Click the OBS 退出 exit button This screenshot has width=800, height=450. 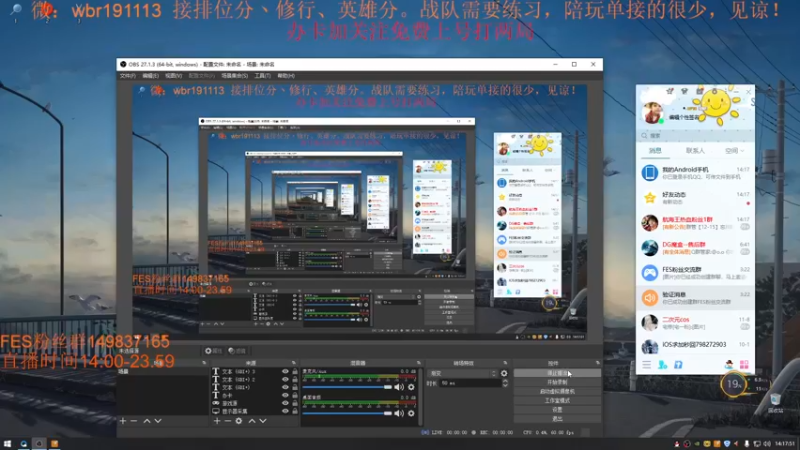557,419
